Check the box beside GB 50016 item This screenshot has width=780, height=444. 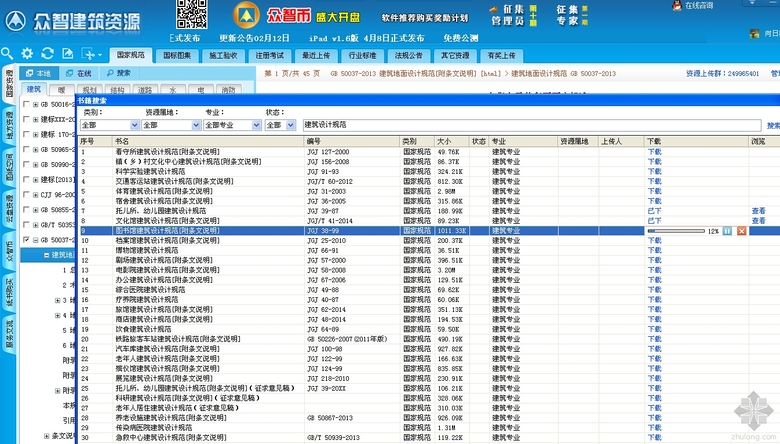pyautogui.click(x=27, y=104)
